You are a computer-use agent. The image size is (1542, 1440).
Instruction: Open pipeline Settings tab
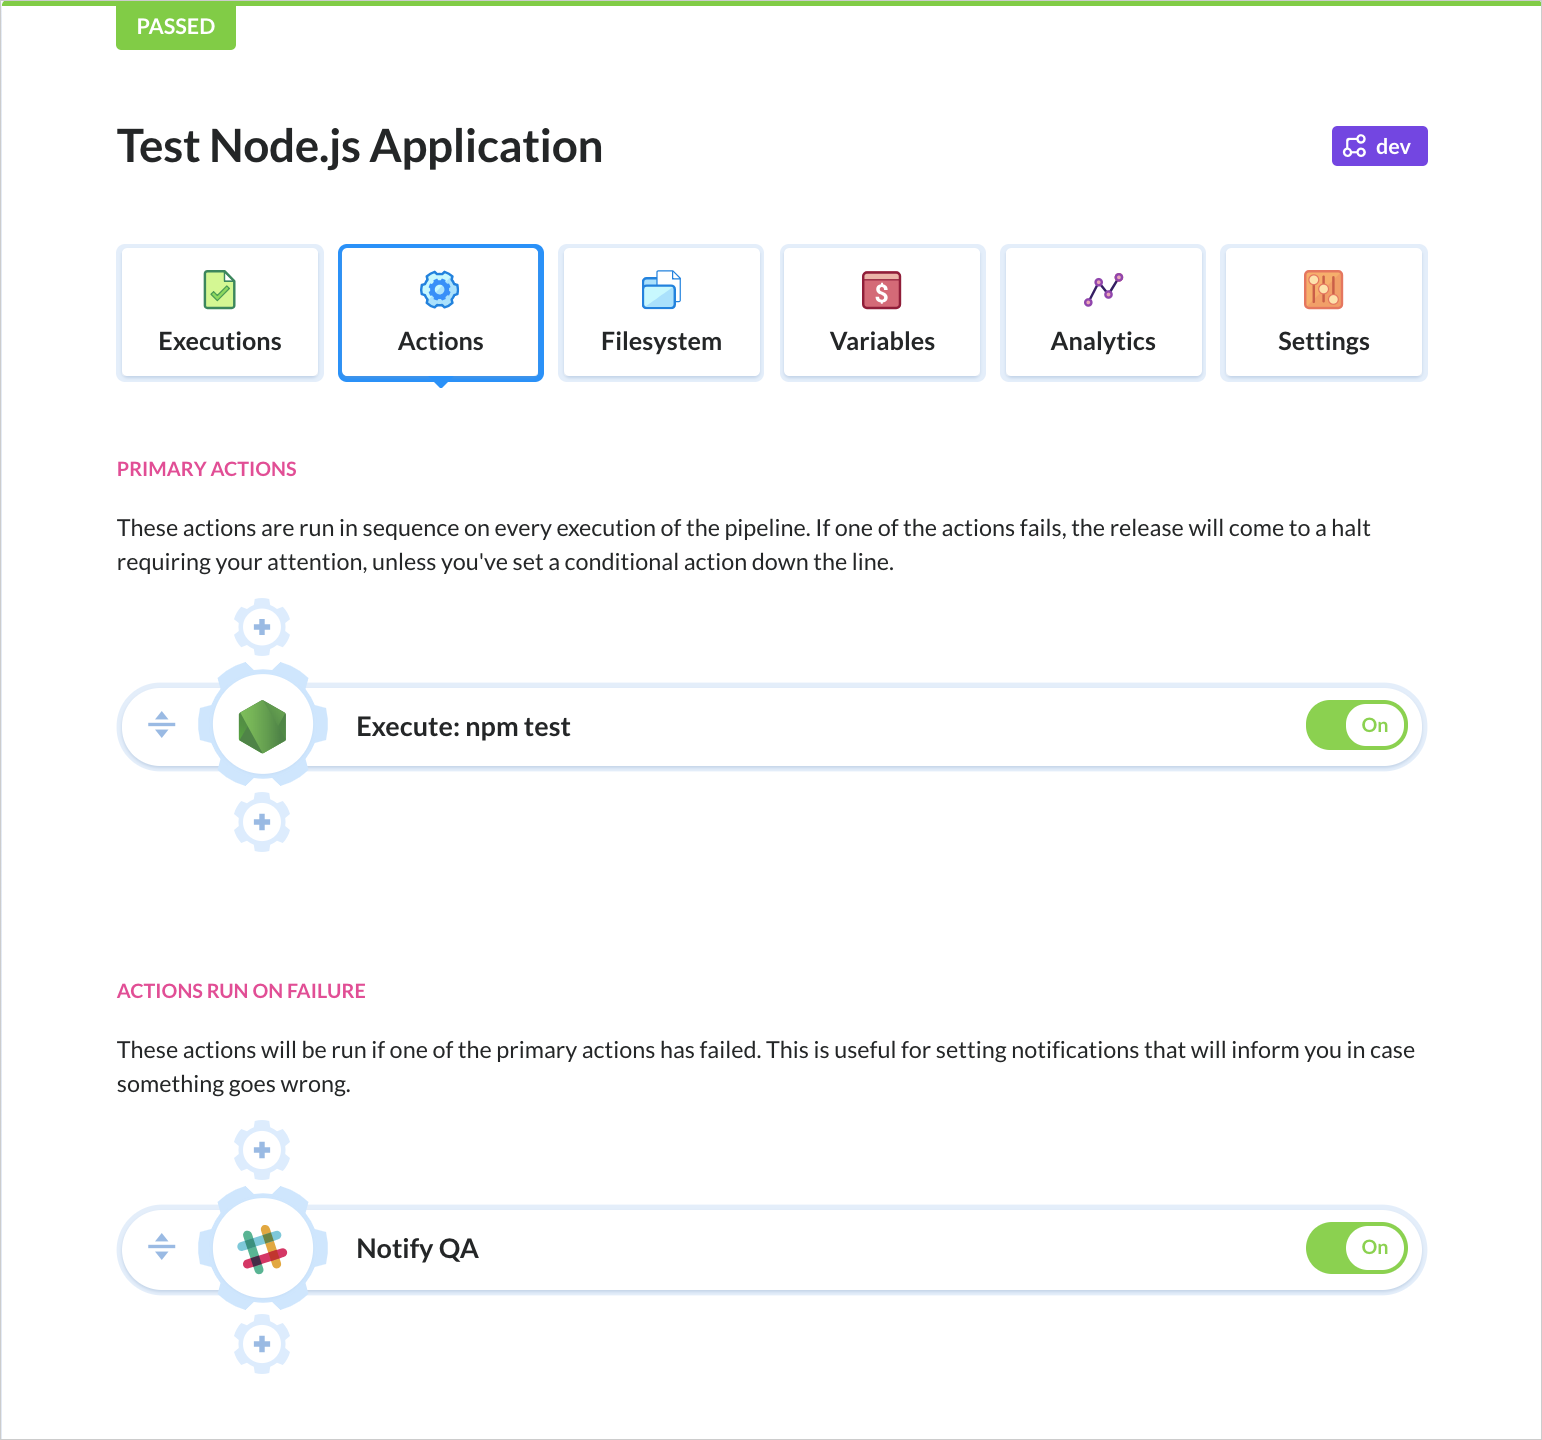click(x=1324, y=313)
